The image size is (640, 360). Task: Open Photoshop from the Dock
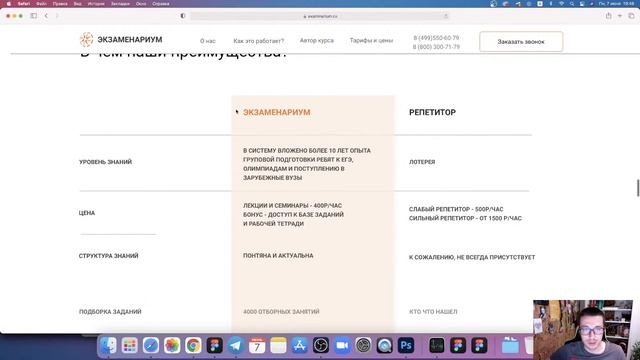tap(406, 345)
